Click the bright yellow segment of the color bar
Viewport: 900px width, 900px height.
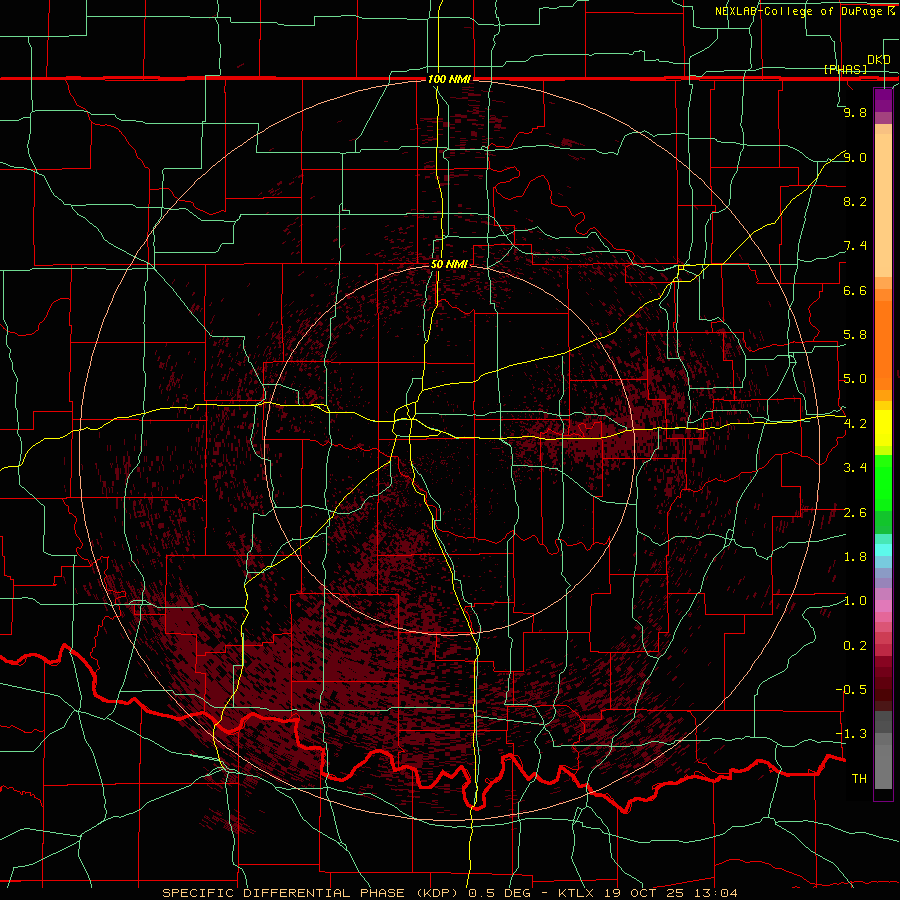[883, 428]
